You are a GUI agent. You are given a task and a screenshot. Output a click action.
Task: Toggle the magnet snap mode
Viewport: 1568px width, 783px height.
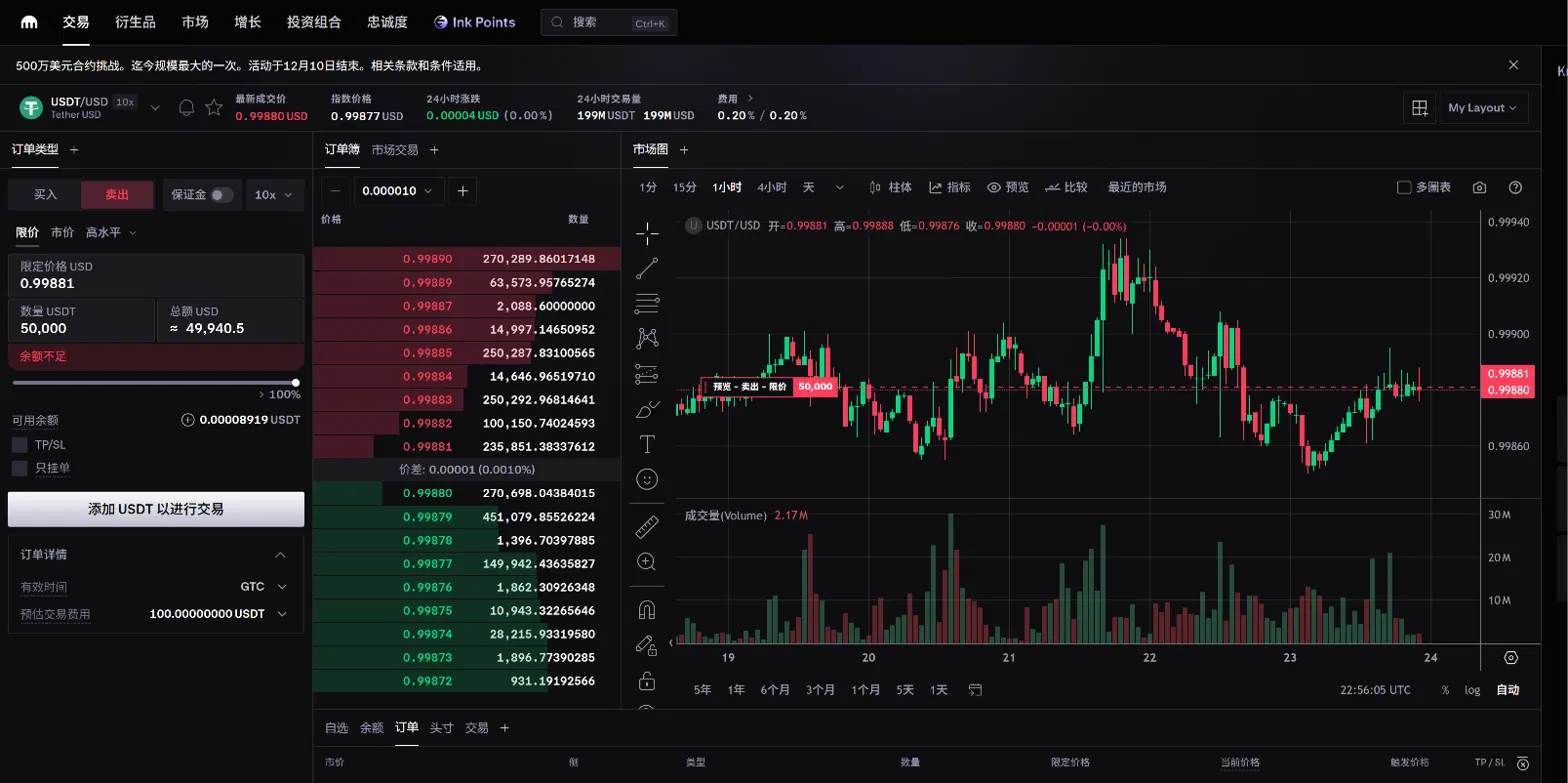(647, 609)
